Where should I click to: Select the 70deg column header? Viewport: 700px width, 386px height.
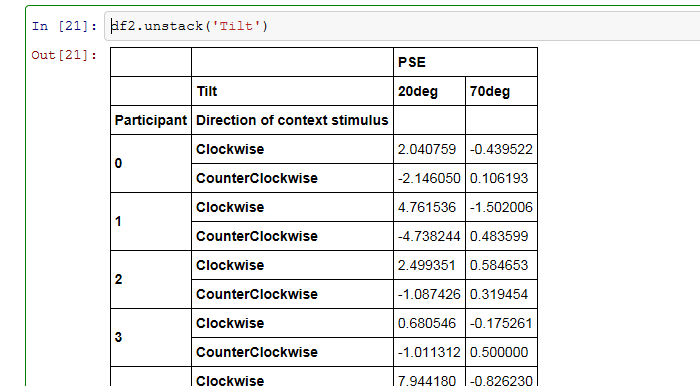[x=501, y=91]
